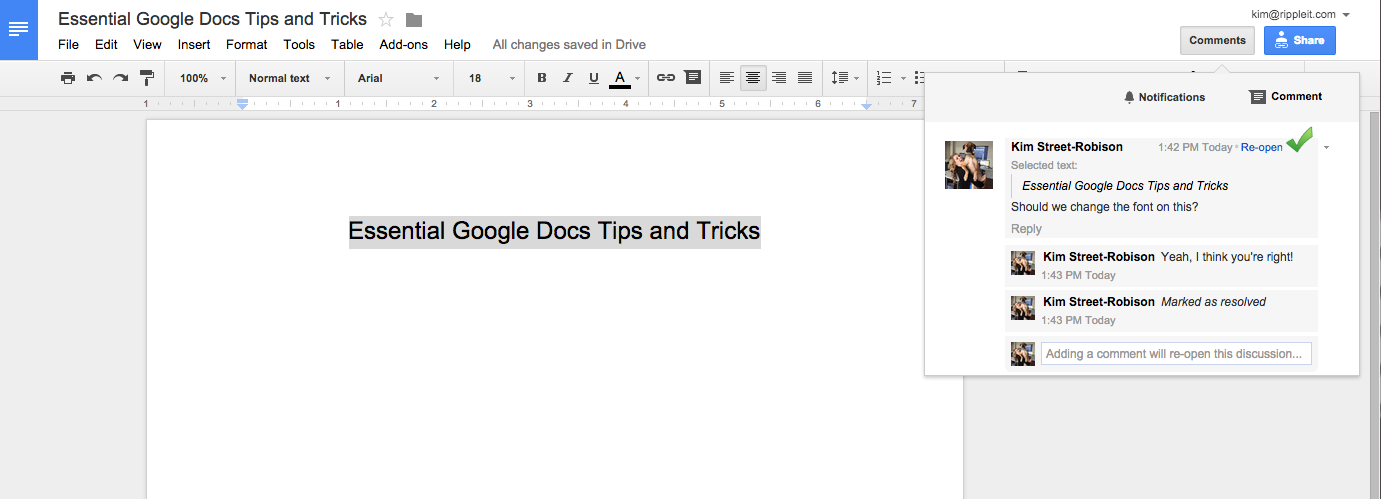The height and width of the screenshot is (499, 1381).
Task: Click the left indent ruler marker
Action: click(x=242, y=104)
